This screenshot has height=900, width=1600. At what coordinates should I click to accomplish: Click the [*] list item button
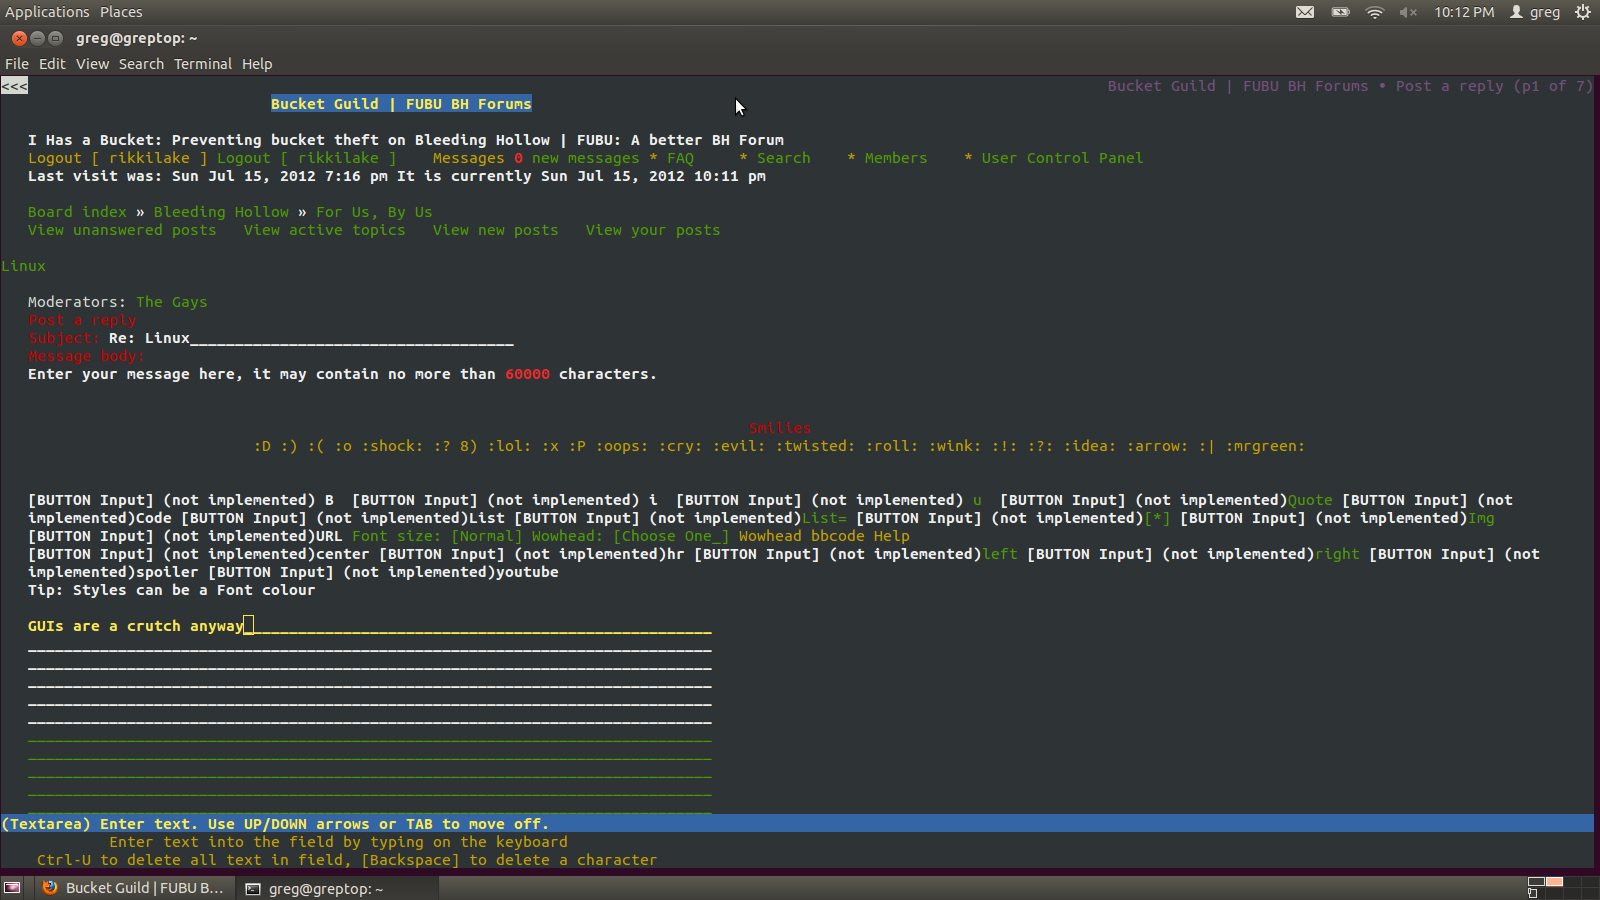pos(1157,518)
